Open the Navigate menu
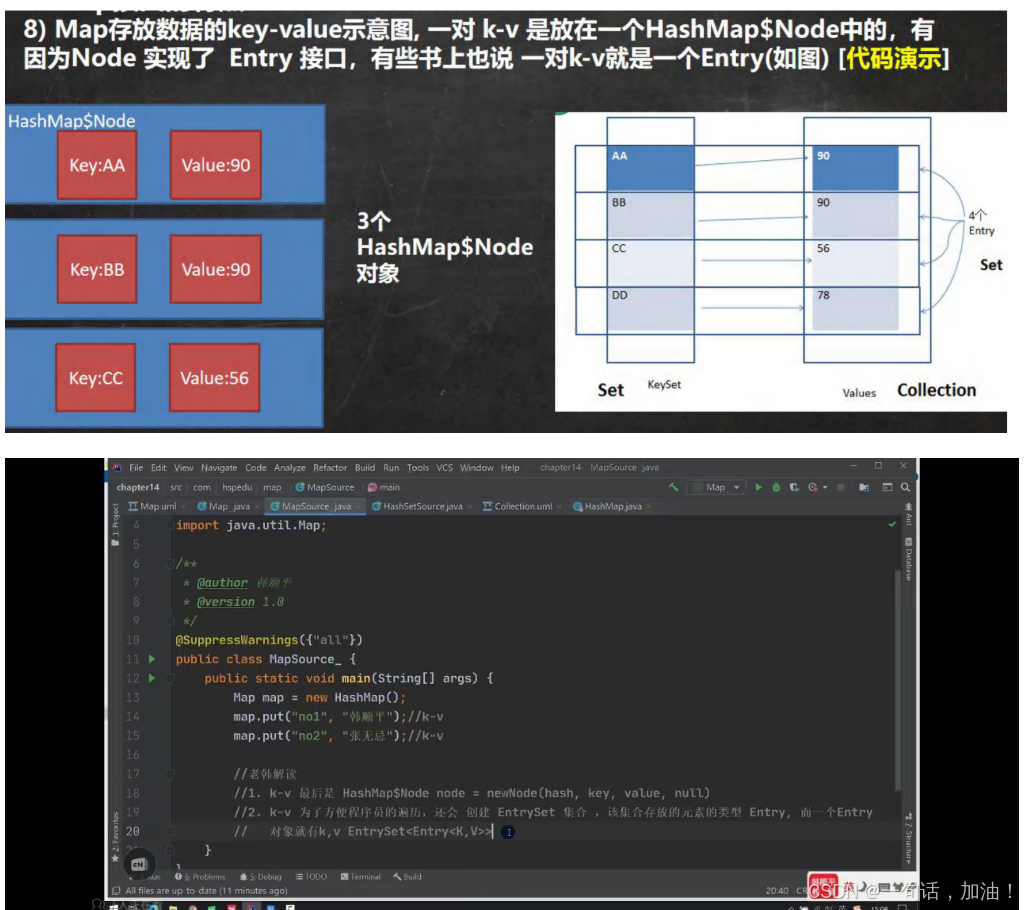The image size is (1024, 910). pos(219,468)
